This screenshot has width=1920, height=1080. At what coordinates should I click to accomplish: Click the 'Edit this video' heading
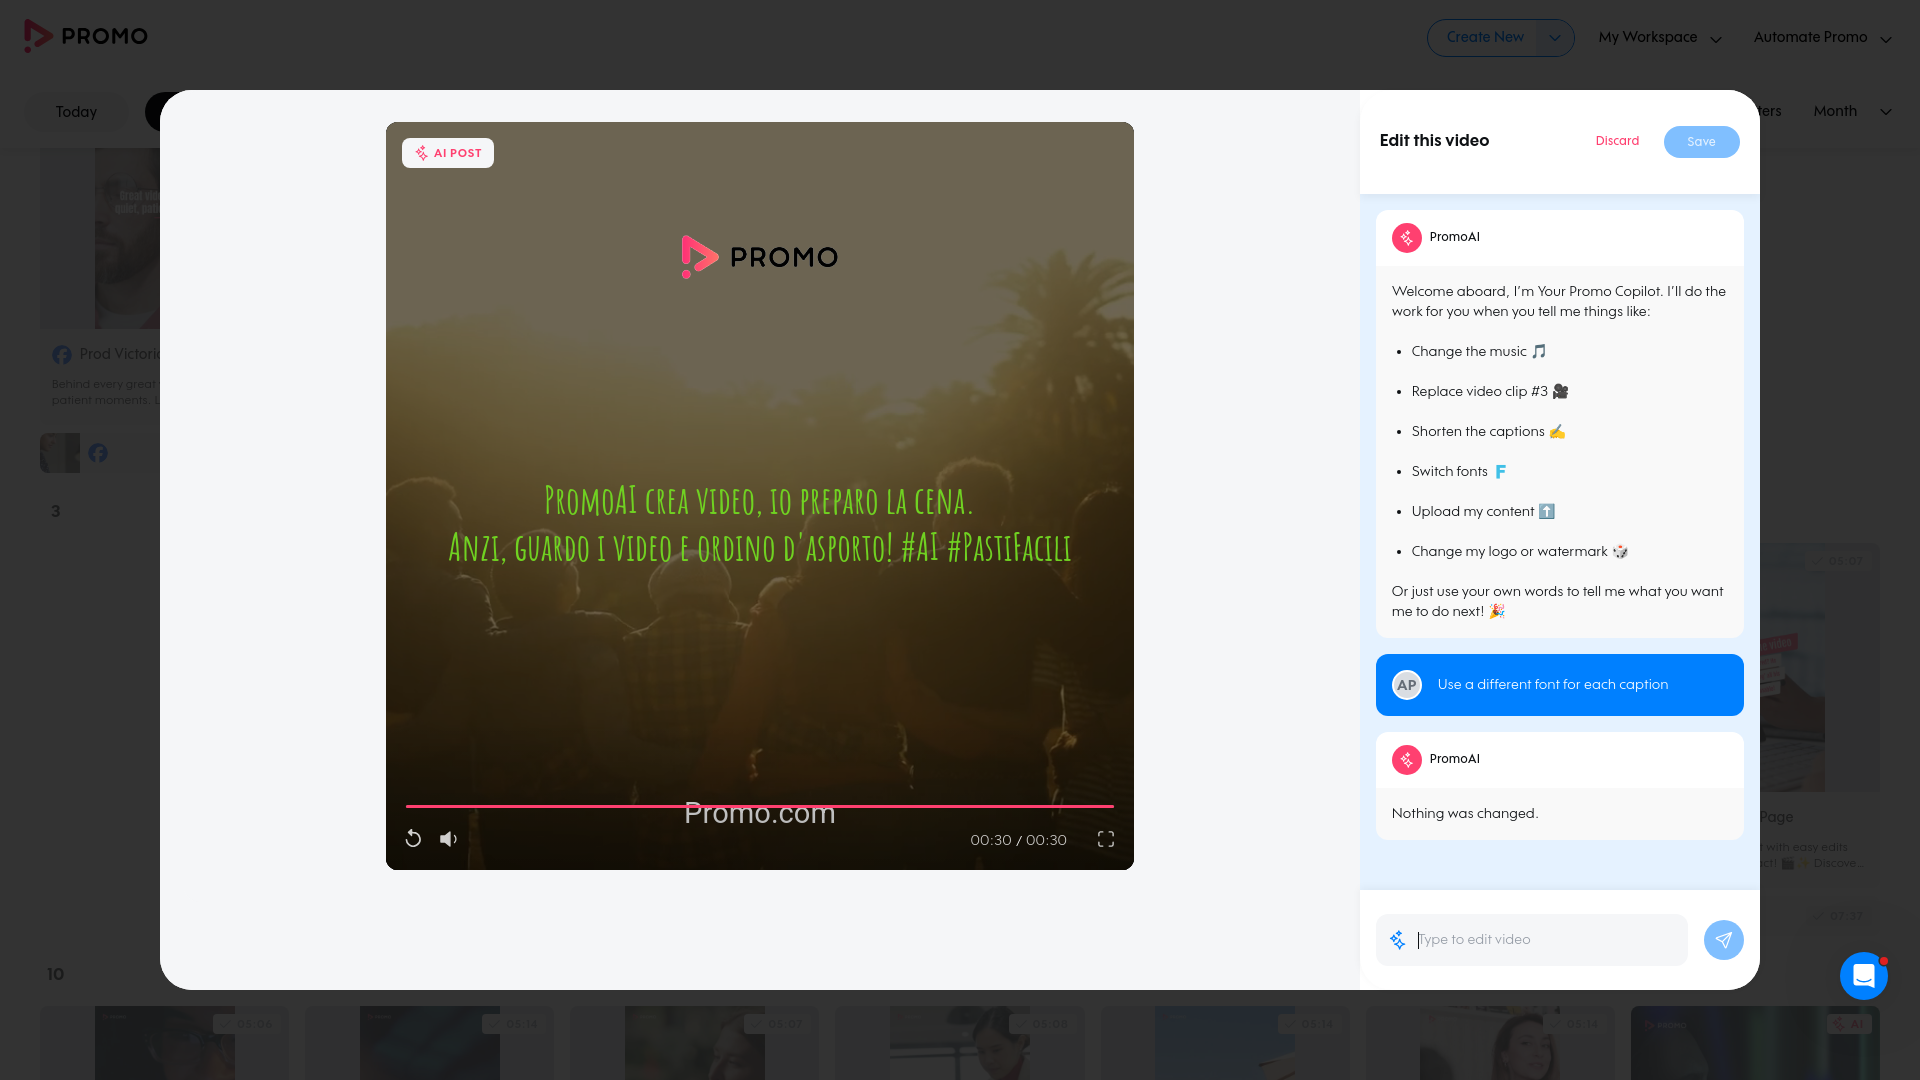click(x=1434, y=141)
